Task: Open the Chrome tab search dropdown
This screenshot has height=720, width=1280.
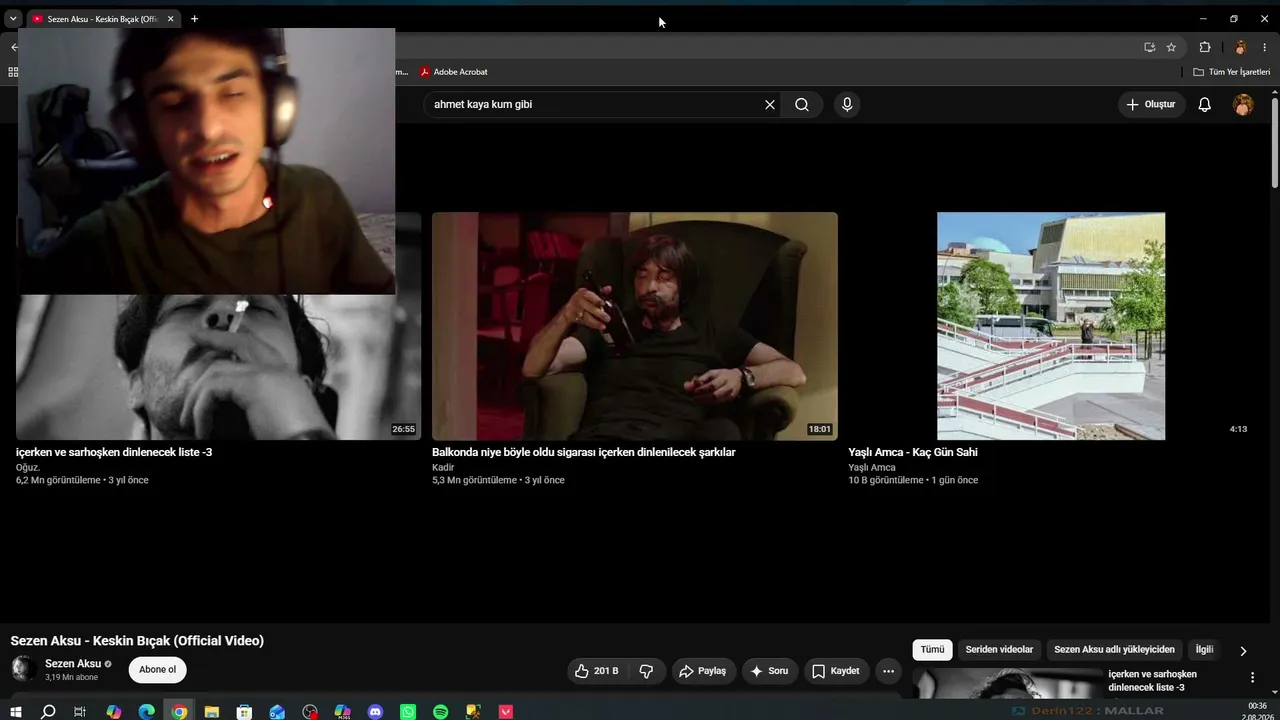Action: [13, 19]
